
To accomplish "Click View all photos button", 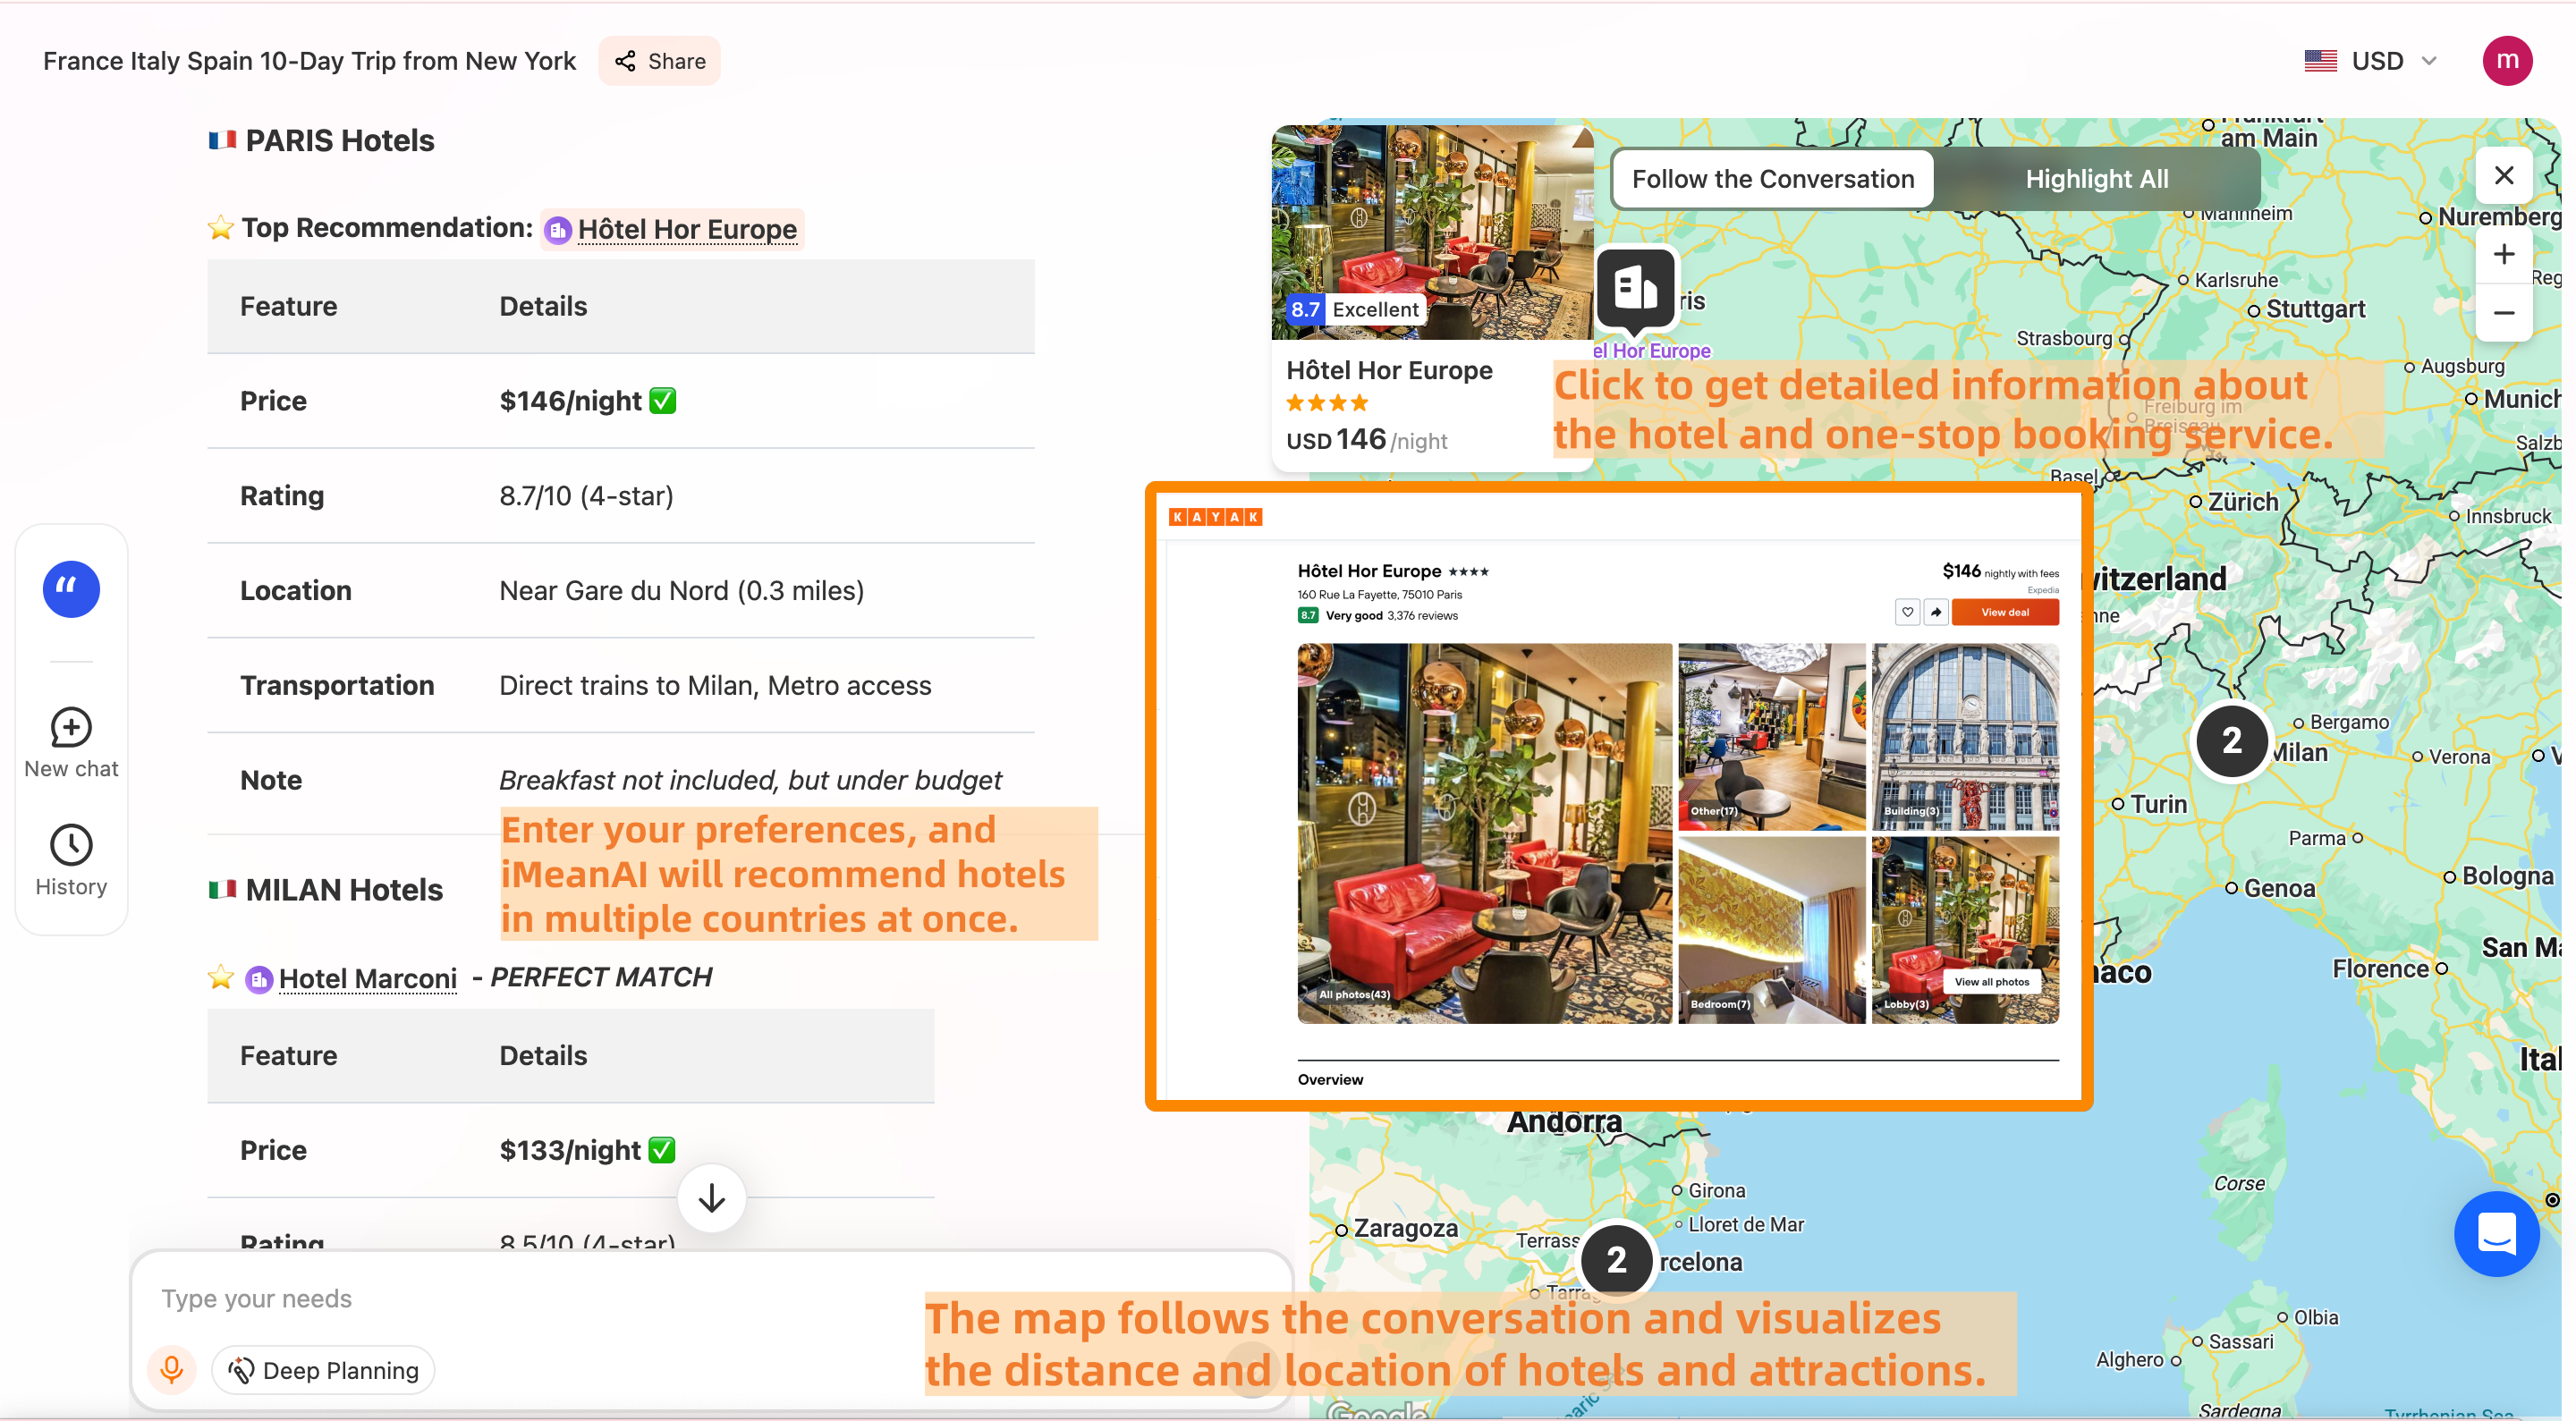I will pyautogui.click(x=1991, y=982).
